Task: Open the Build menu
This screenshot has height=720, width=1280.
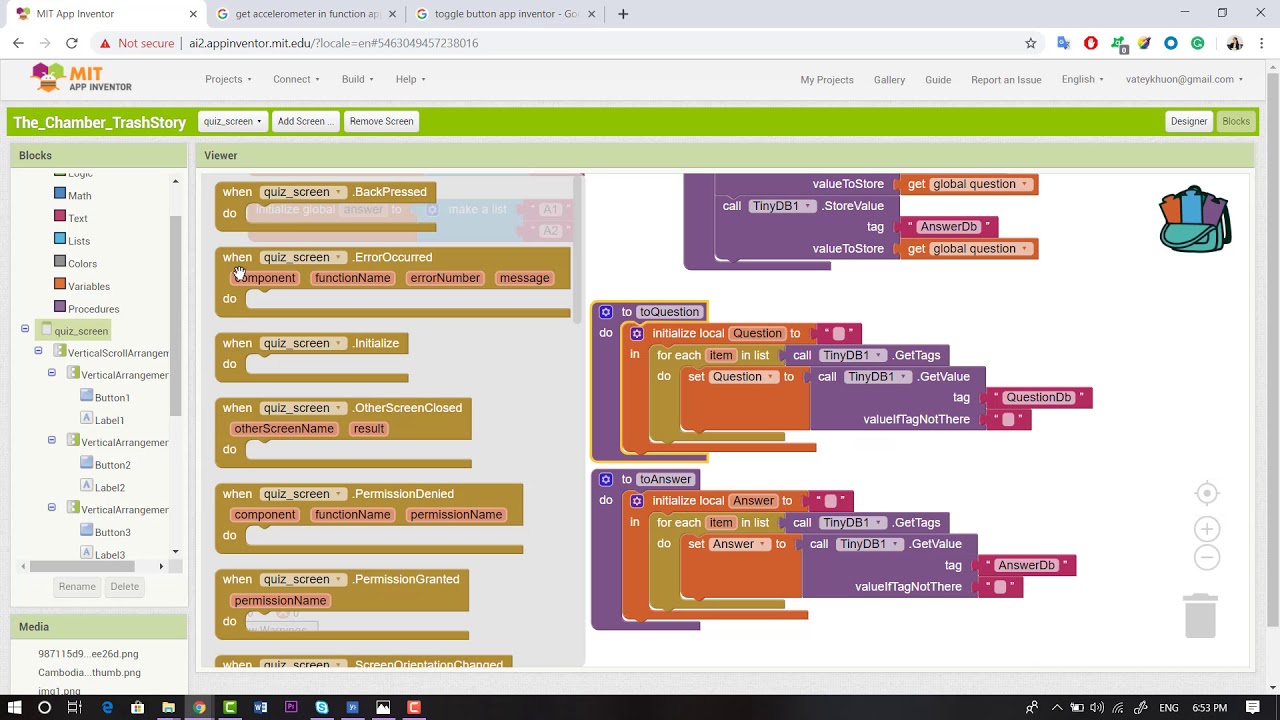Action: coord(357,79)
